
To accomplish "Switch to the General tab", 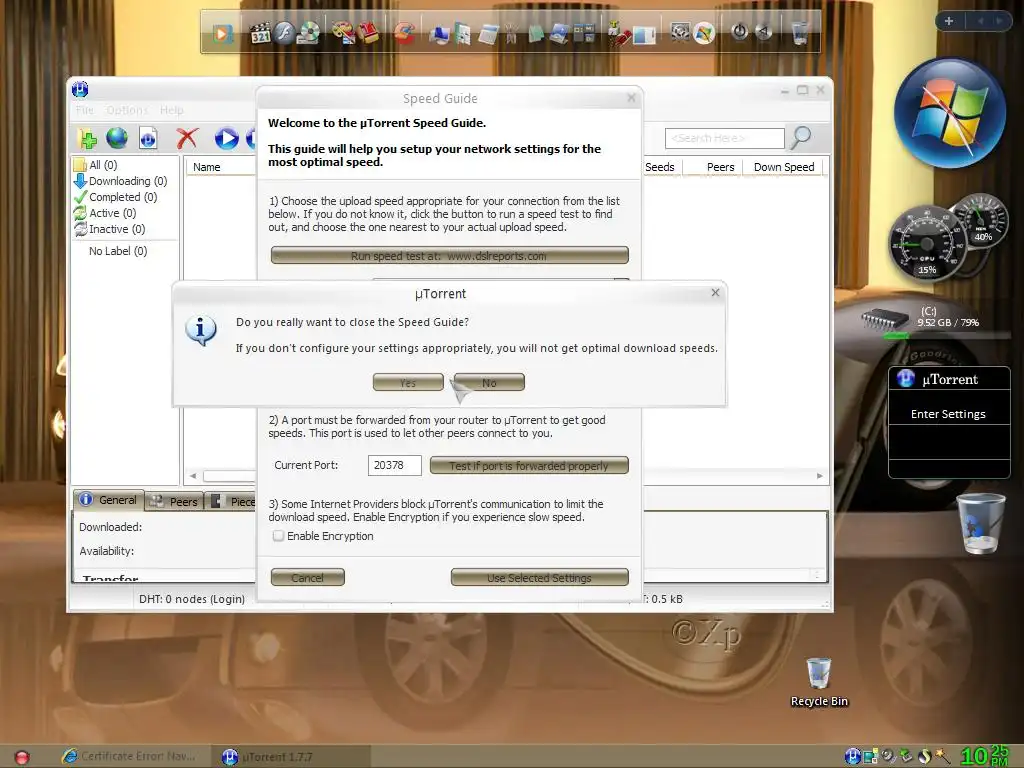I will pyautogui.click(x=108, y=500).
